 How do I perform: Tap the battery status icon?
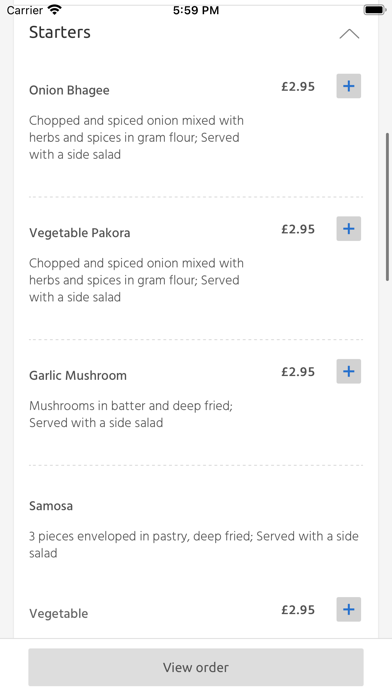click(x=374, y=10)
